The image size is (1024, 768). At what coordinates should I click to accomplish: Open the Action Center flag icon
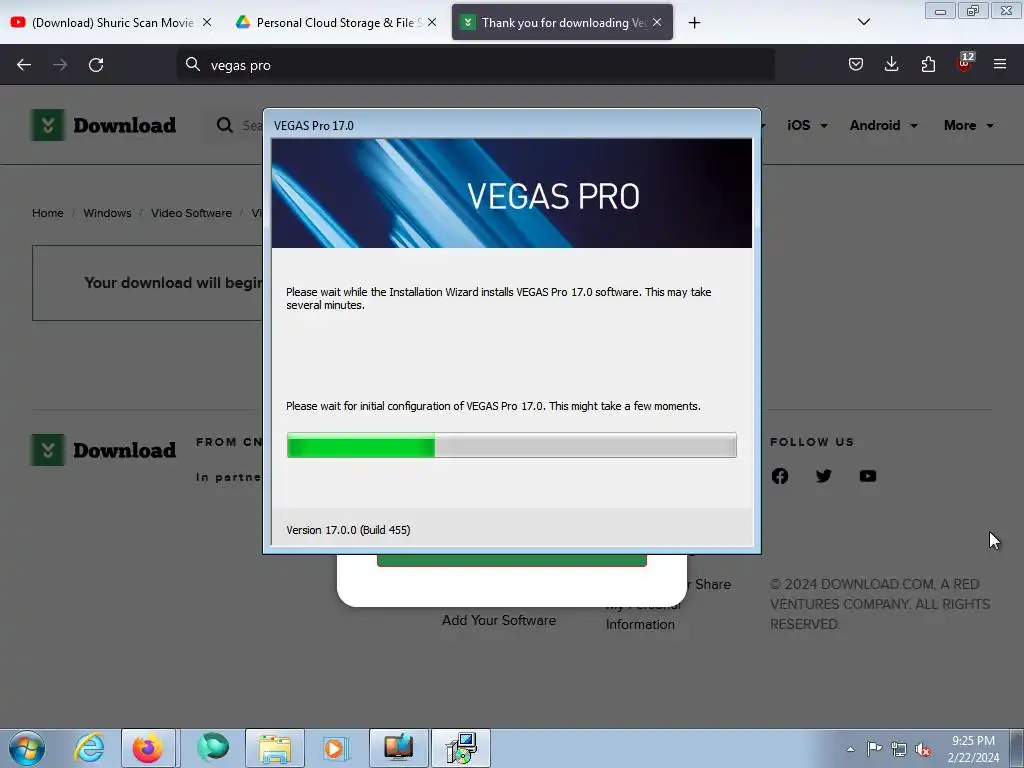[x=874, y=749]
